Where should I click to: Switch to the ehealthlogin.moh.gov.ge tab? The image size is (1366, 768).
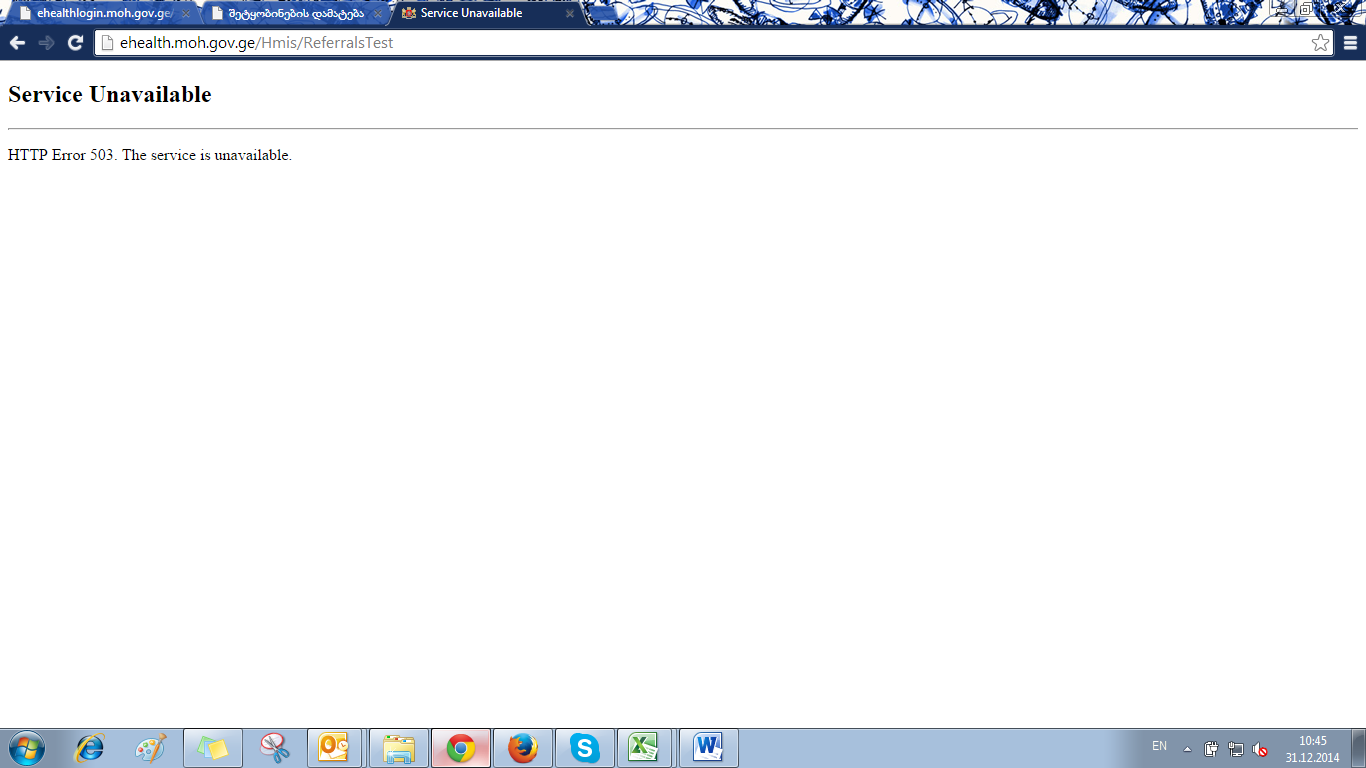[x=100, y=14]
